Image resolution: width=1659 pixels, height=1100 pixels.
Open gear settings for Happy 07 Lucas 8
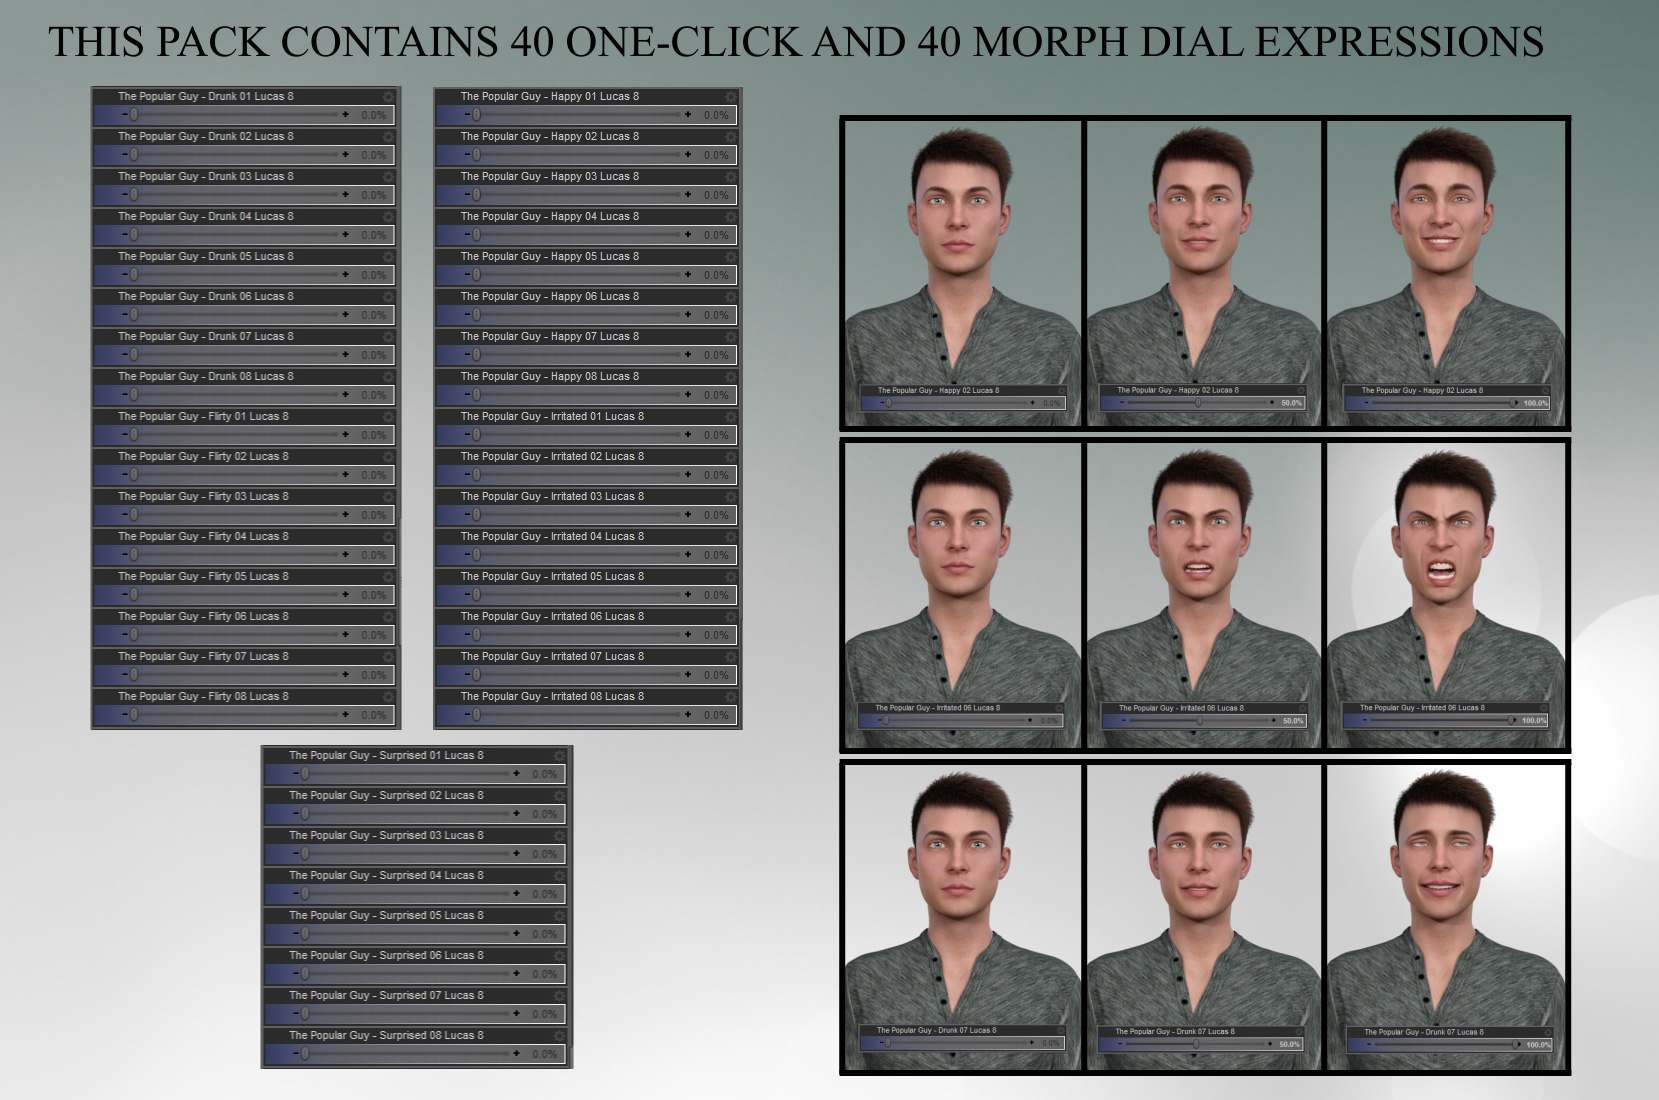[731, 337]
